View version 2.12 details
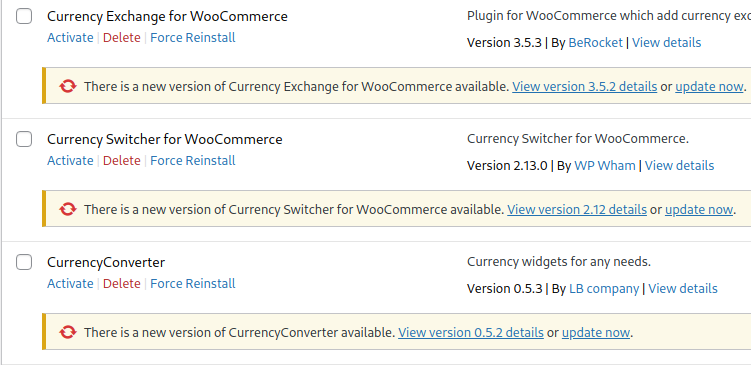The height and width of the screenshot is (365, 751). (x=577, y=209)
